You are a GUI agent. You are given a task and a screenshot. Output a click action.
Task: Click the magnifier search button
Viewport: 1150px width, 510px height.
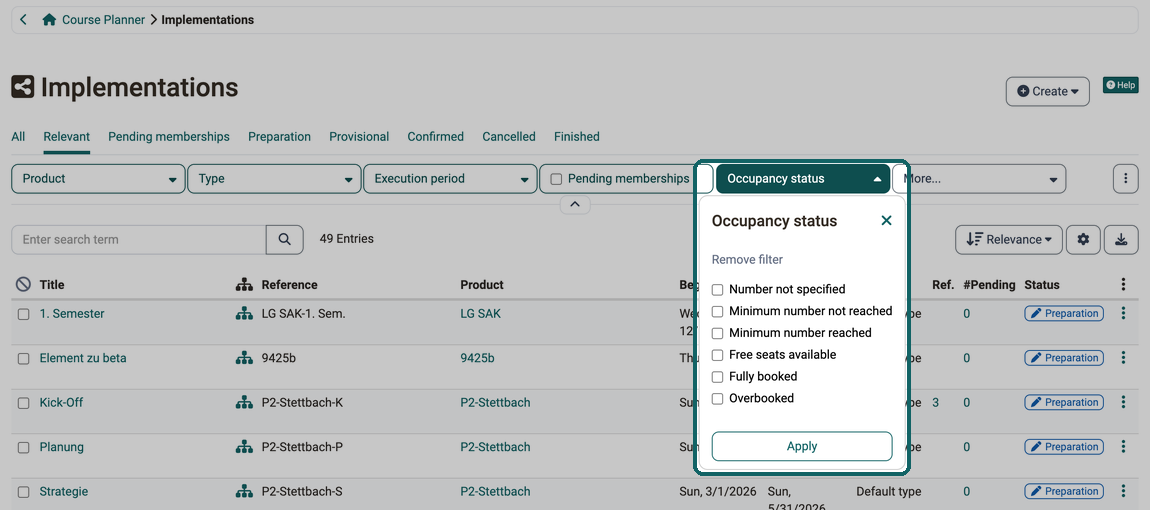click(285, 239)
